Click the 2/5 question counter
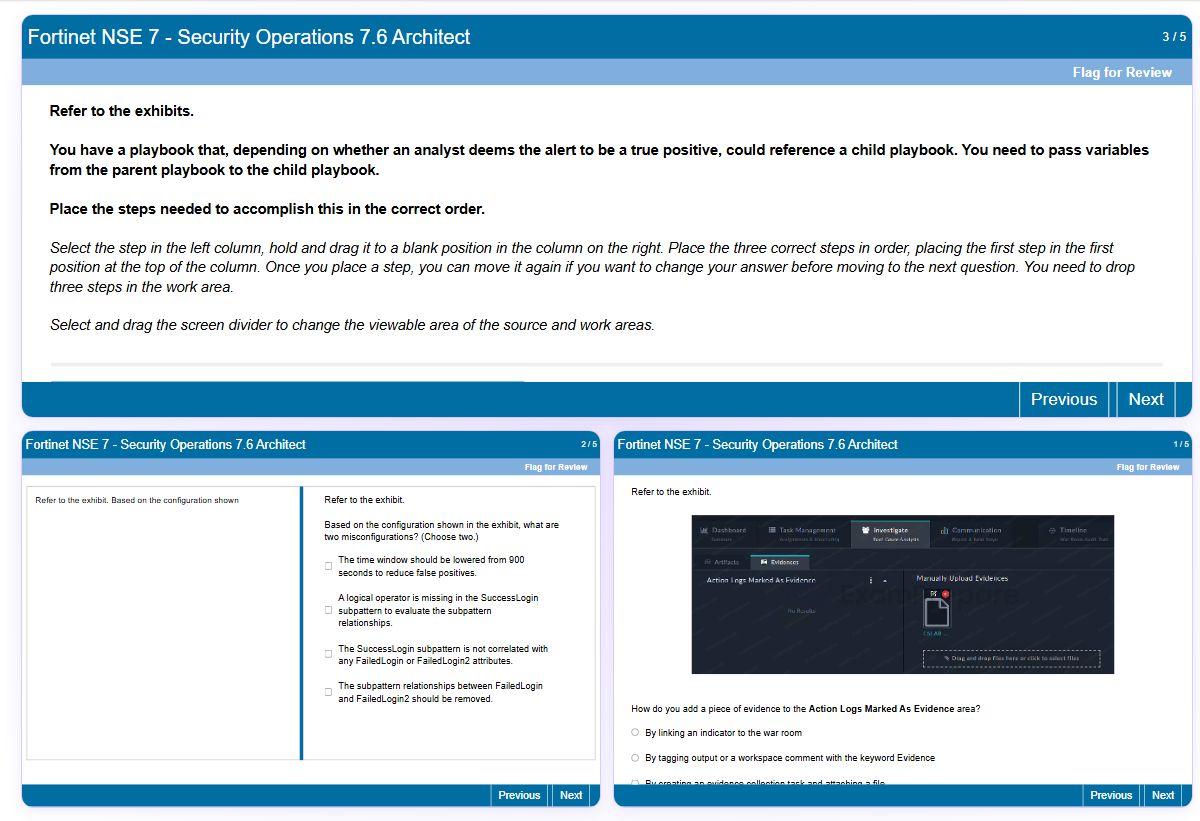The height and width of the screenshot is (821, 1200). pyautogui.click(x=589, y=444)
